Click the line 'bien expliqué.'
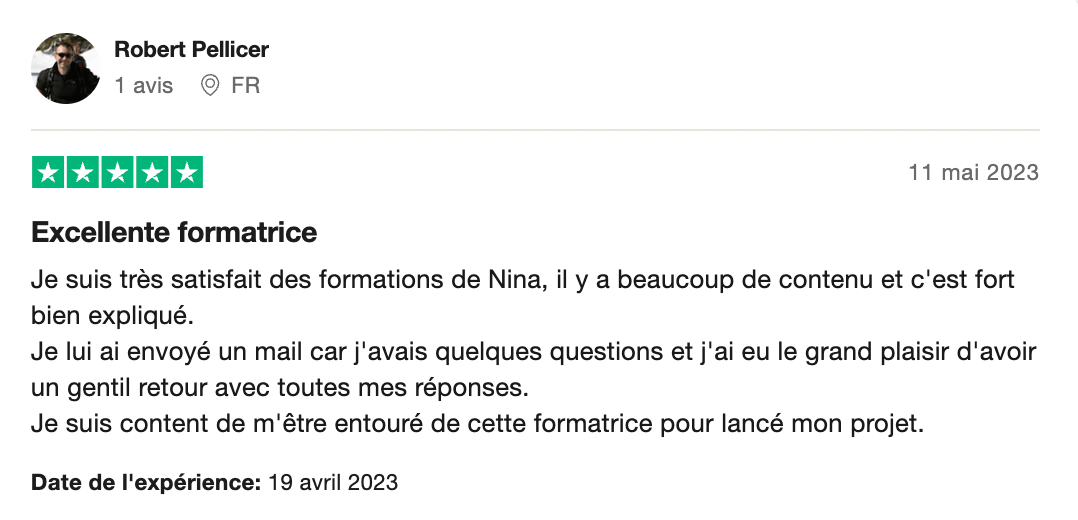The height and width of the screenshot is (520, 1078). click(113, 316)
